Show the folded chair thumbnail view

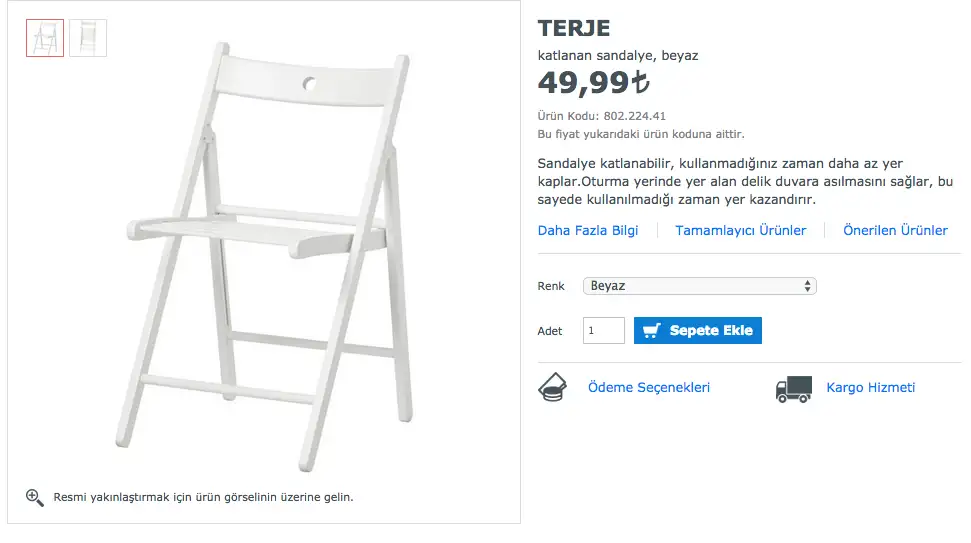click(x=88, y=38)
